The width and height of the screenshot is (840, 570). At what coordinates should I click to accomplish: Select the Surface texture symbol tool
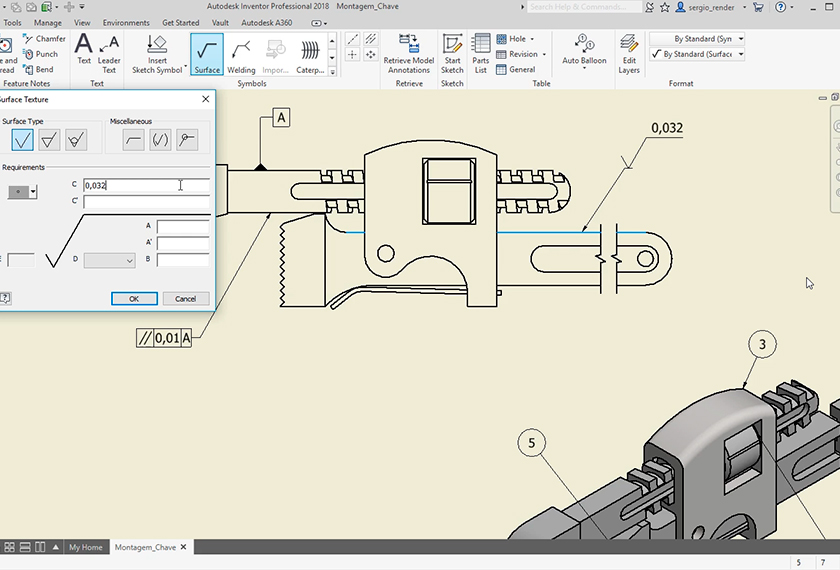coord(207,54)
